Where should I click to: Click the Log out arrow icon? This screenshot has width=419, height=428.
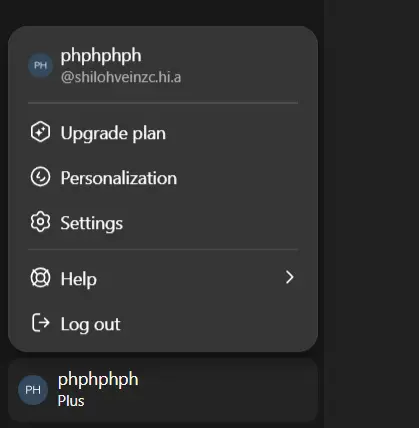pos(40,323)
